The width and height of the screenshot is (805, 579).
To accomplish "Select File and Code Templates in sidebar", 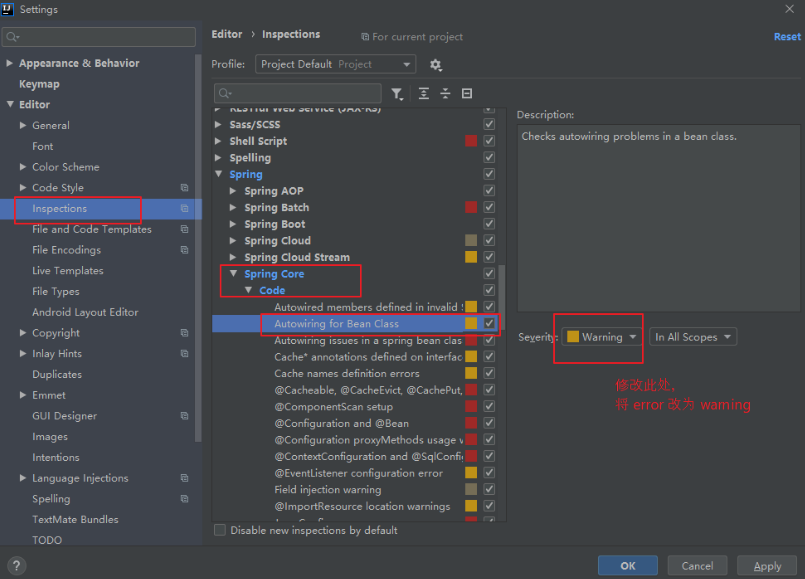I will 92,229.
